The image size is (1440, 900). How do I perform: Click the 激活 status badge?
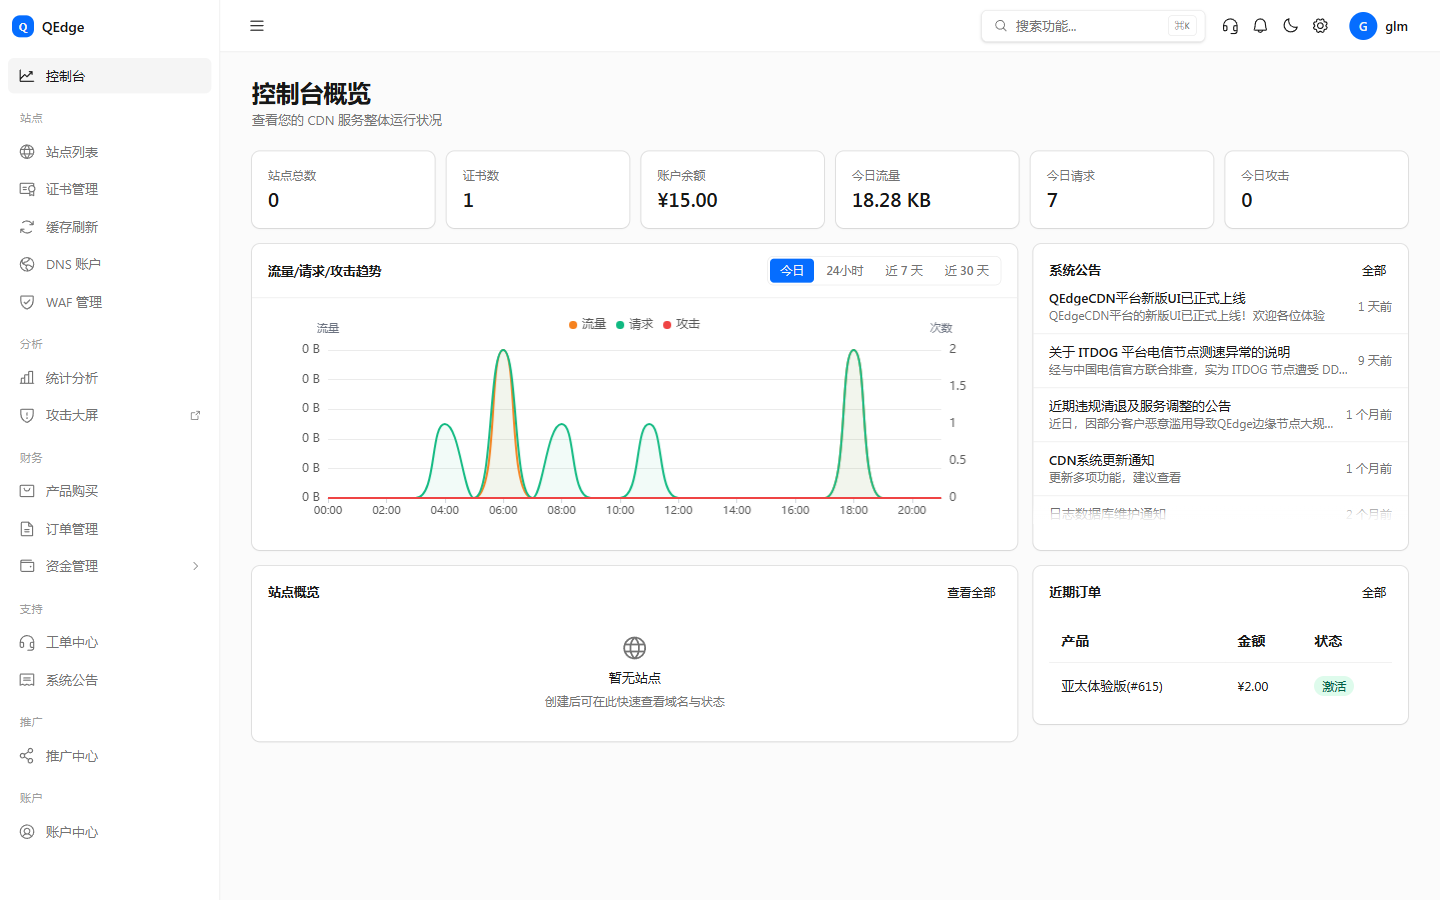pos(1334,686)
